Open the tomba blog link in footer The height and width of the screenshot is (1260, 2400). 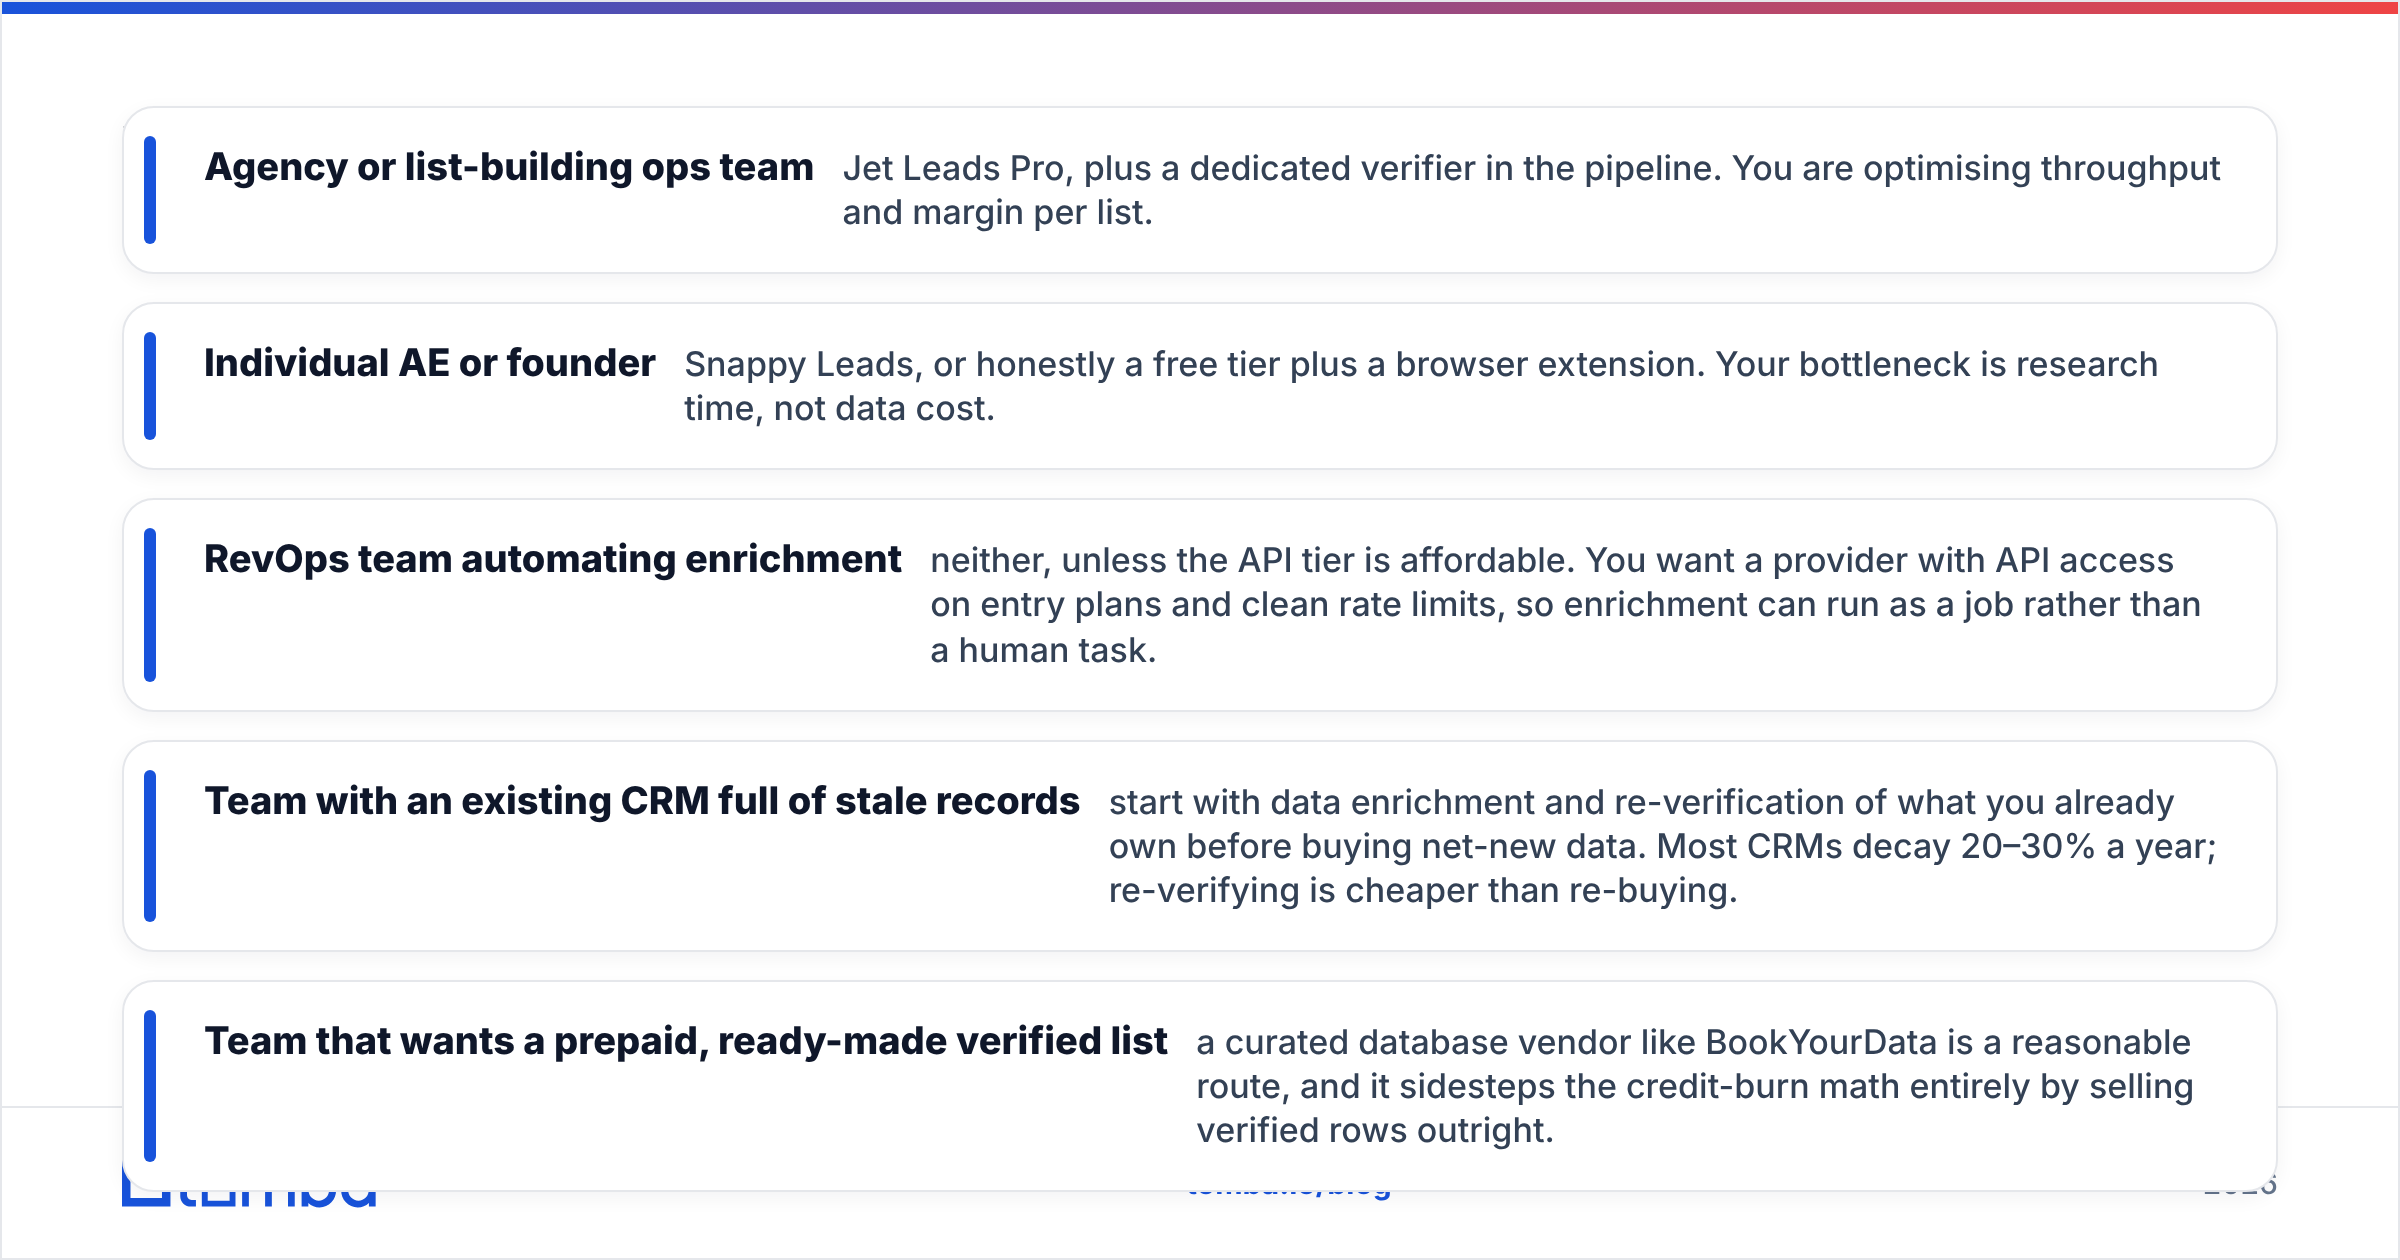[1289, 1194]
